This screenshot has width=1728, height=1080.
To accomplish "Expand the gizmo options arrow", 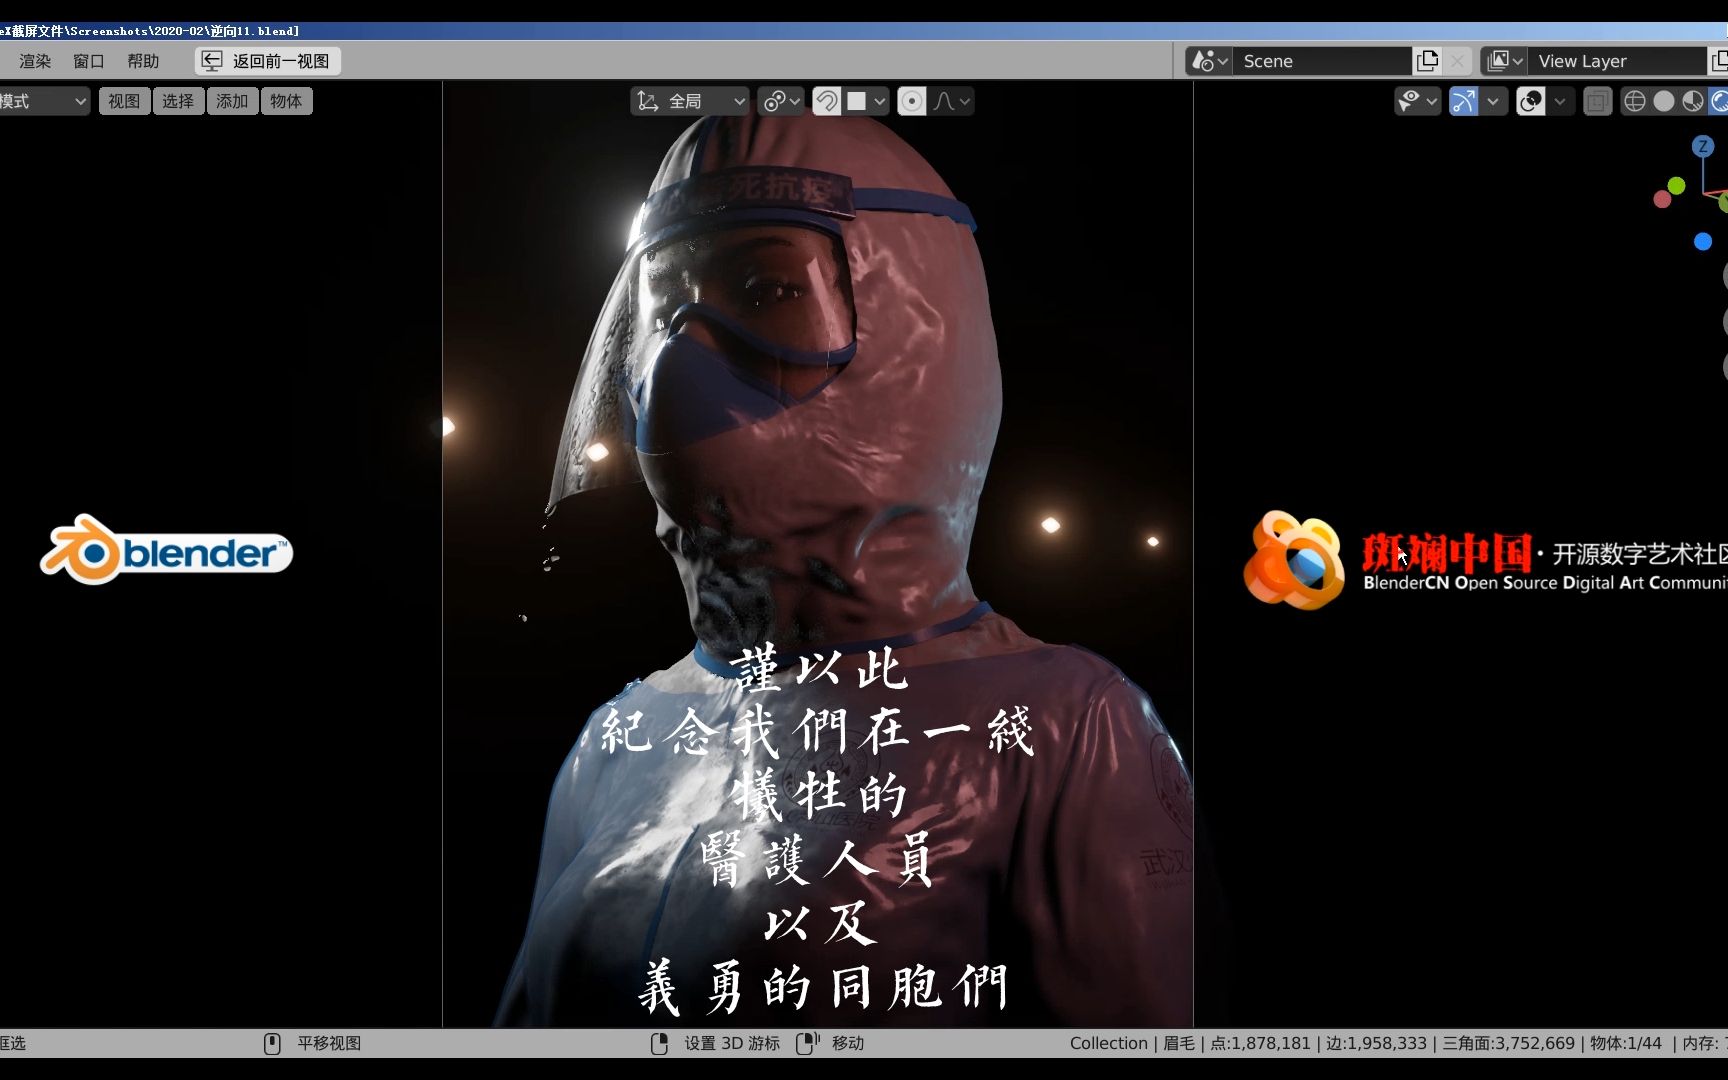I will click(x=1493, y=101).
